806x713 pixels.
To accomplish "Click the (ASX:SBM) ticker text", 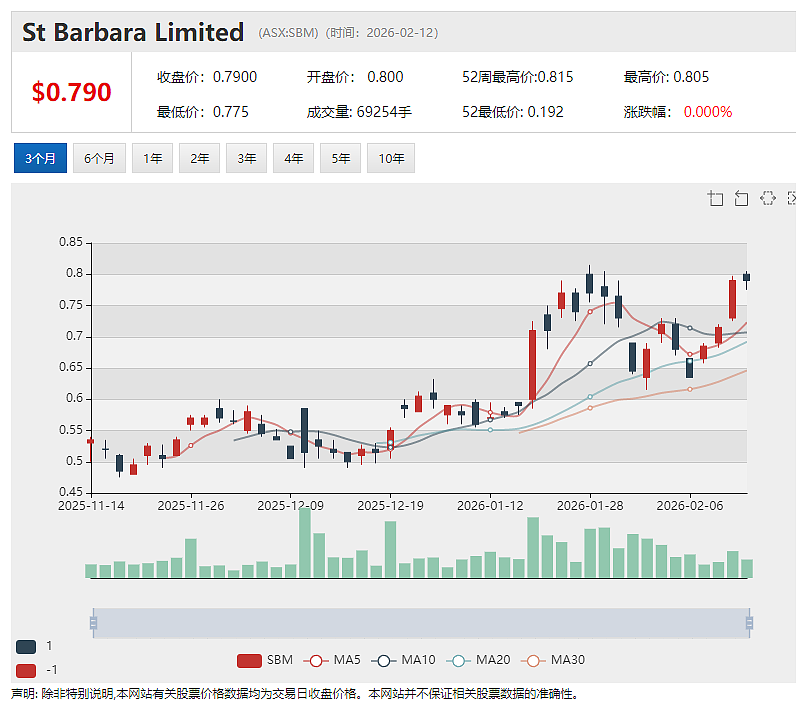I will coord(288,33).
